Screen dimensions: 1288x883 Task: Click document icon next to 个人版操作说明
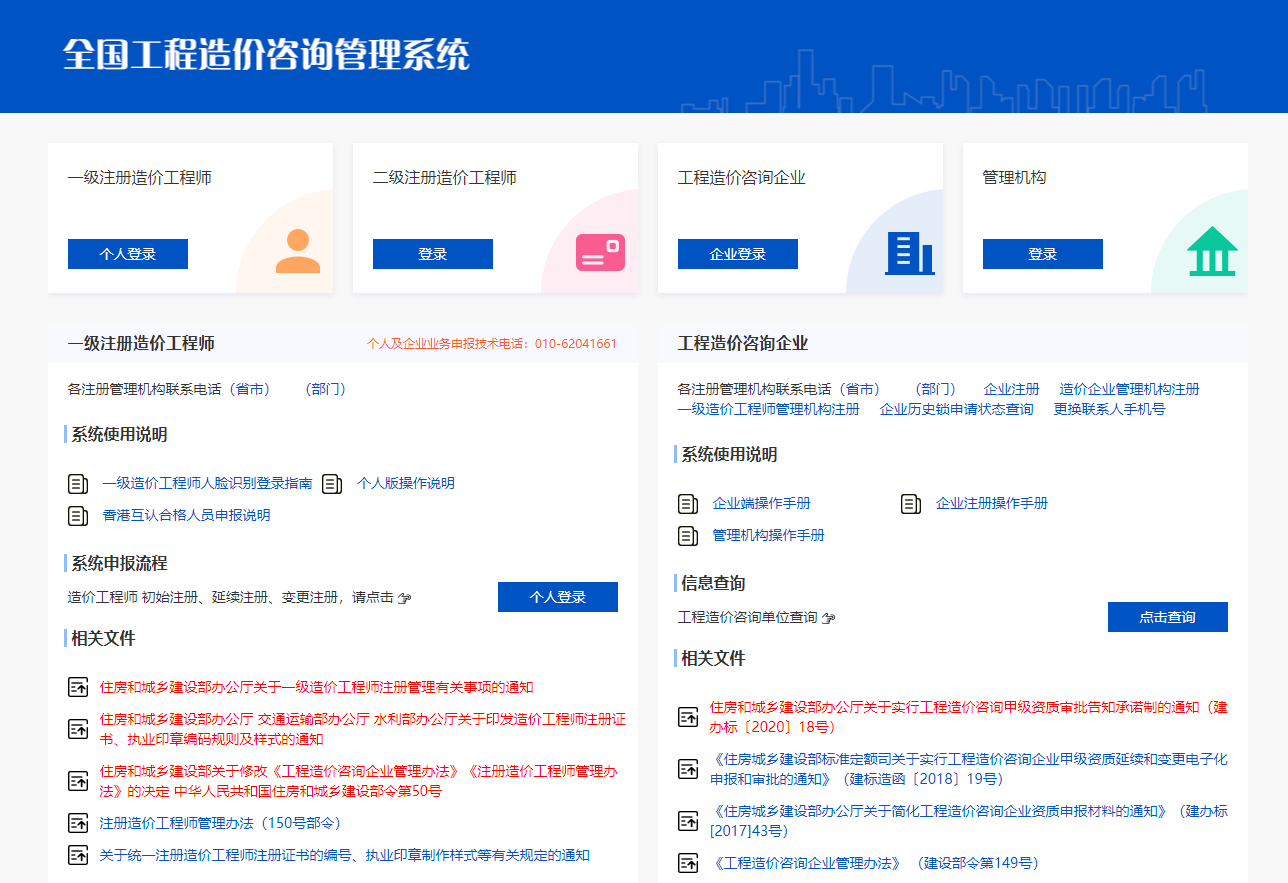[332, 484]
